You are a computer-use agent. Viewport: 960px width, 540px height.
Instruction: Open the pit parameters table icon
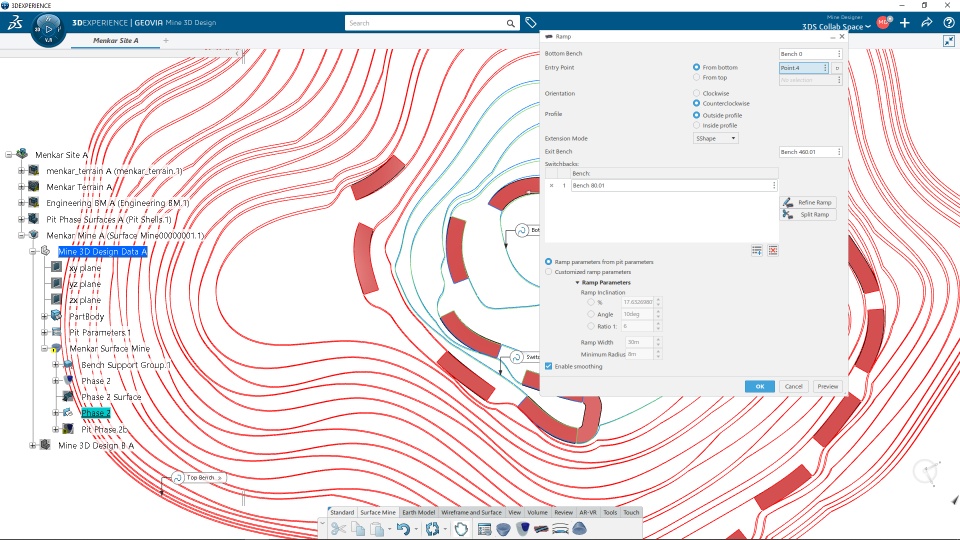click(x=484, y=528)
